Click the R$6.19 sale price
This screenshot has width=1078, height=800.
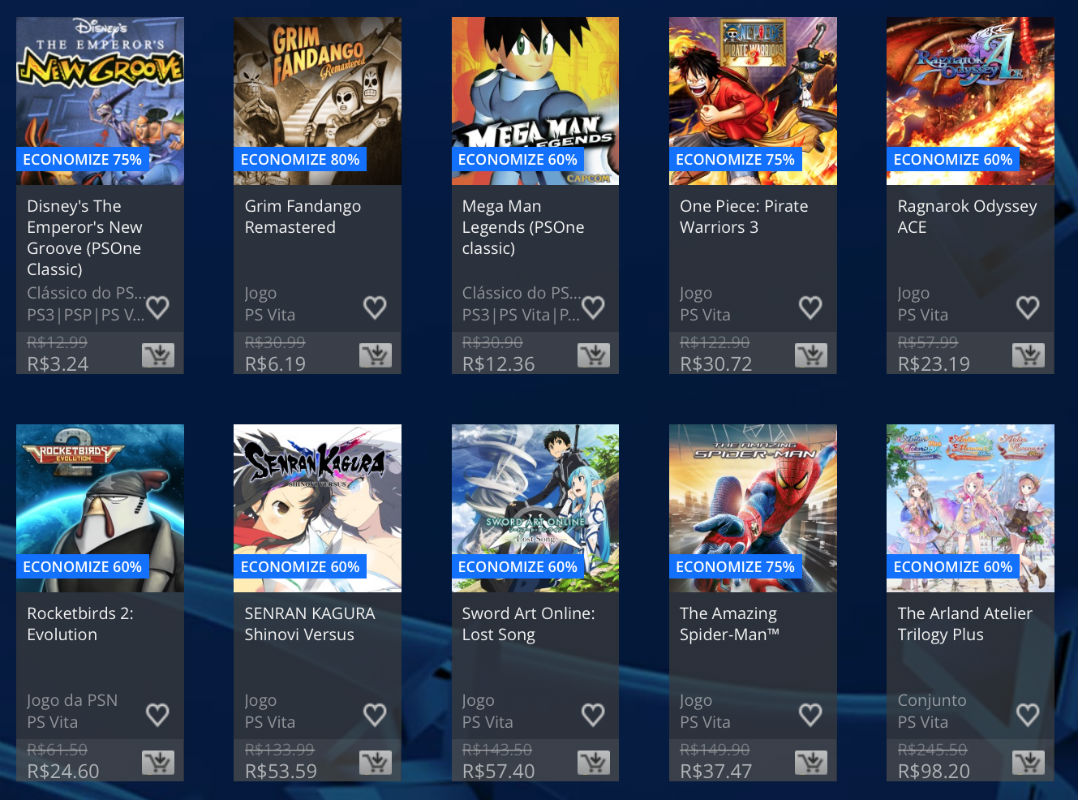(x=275, y=364)
